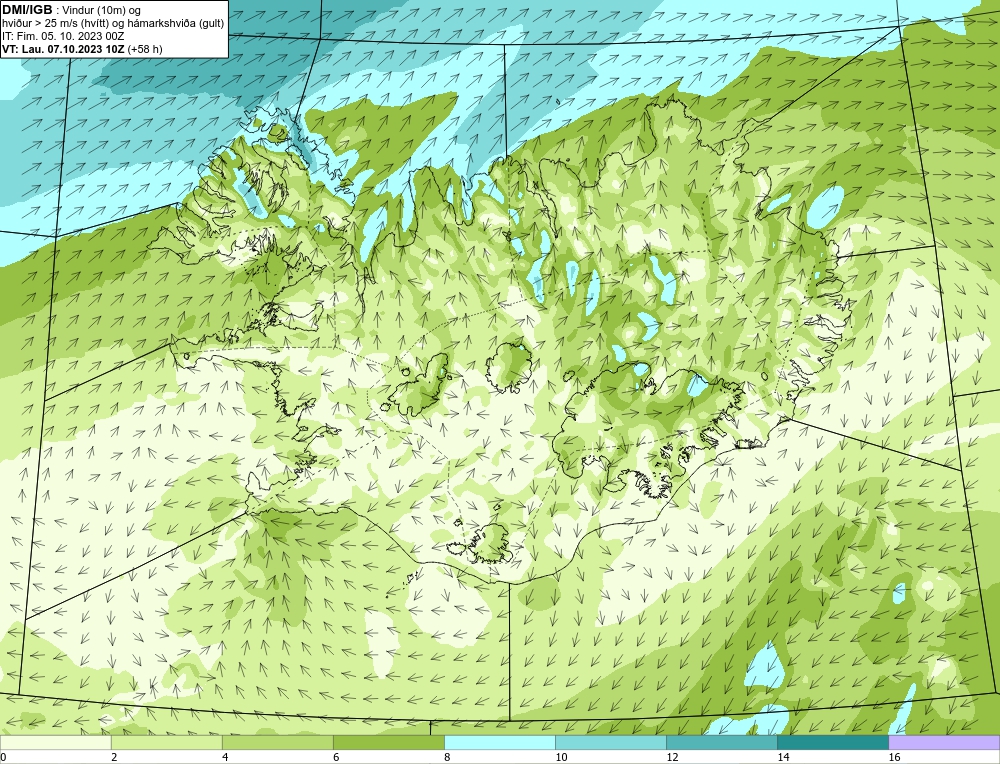Click the 12–14 m/s teal legend swatch
The width and height of the screenshot is (1000, 764).
pyautogui.click(x=722, y=742)
